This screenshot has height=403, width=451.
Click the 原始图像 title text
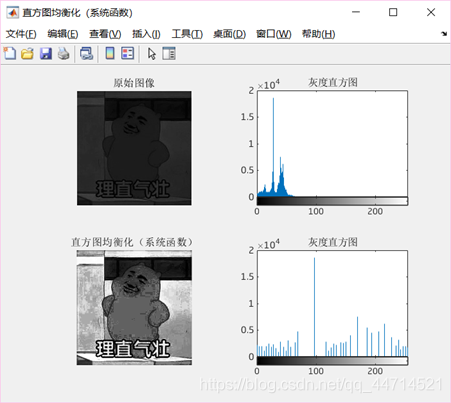pos(134,83)
